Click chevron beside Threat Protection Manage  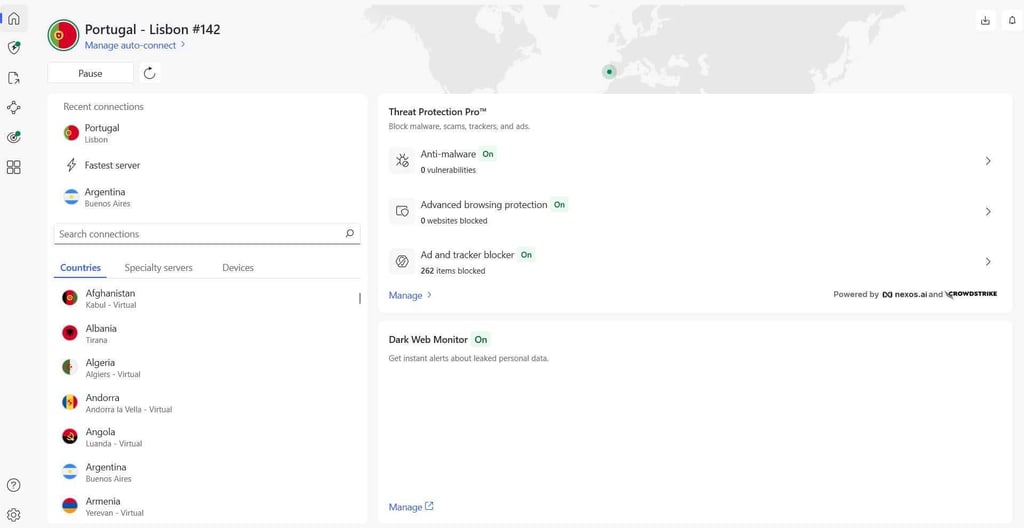tap(429, 295)
